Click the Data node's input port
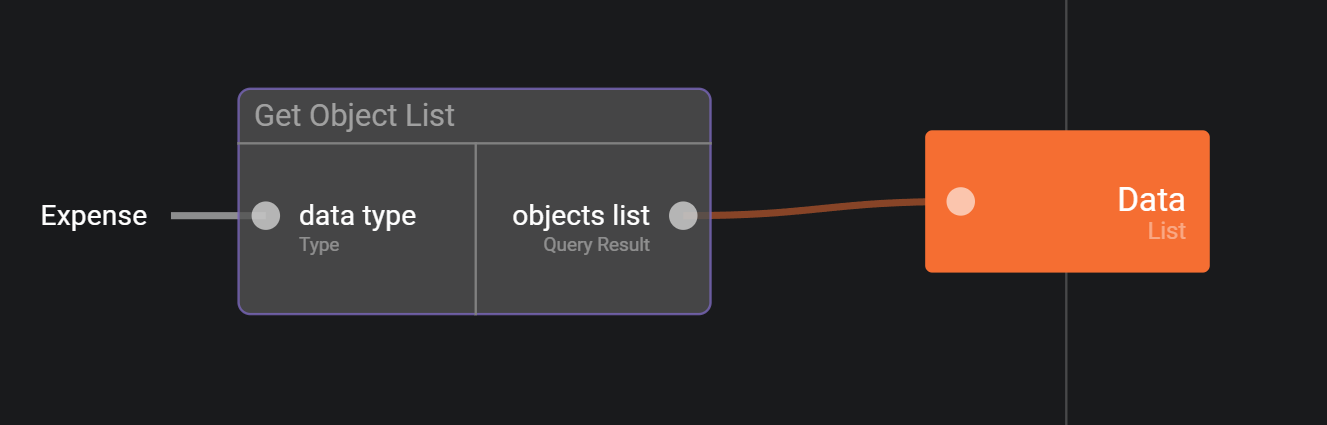The height and width of the screenshot is (425, 1327). [x=960, y=201]
